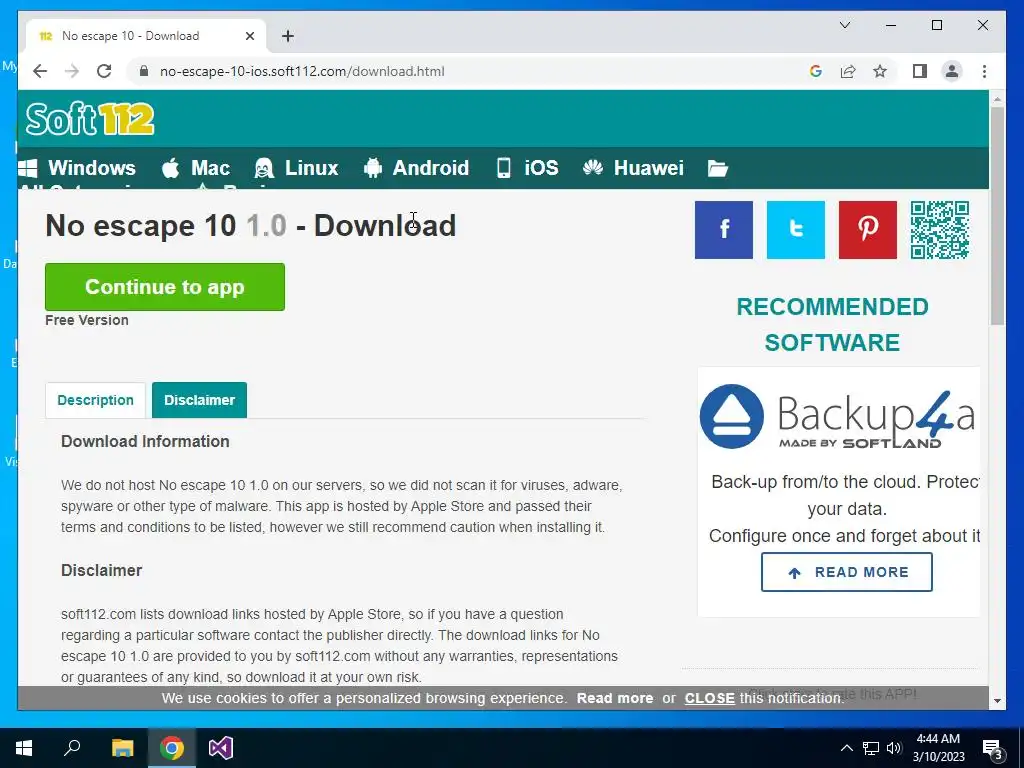
Task: Click the Soft112 logo
Action: (90, 119)
